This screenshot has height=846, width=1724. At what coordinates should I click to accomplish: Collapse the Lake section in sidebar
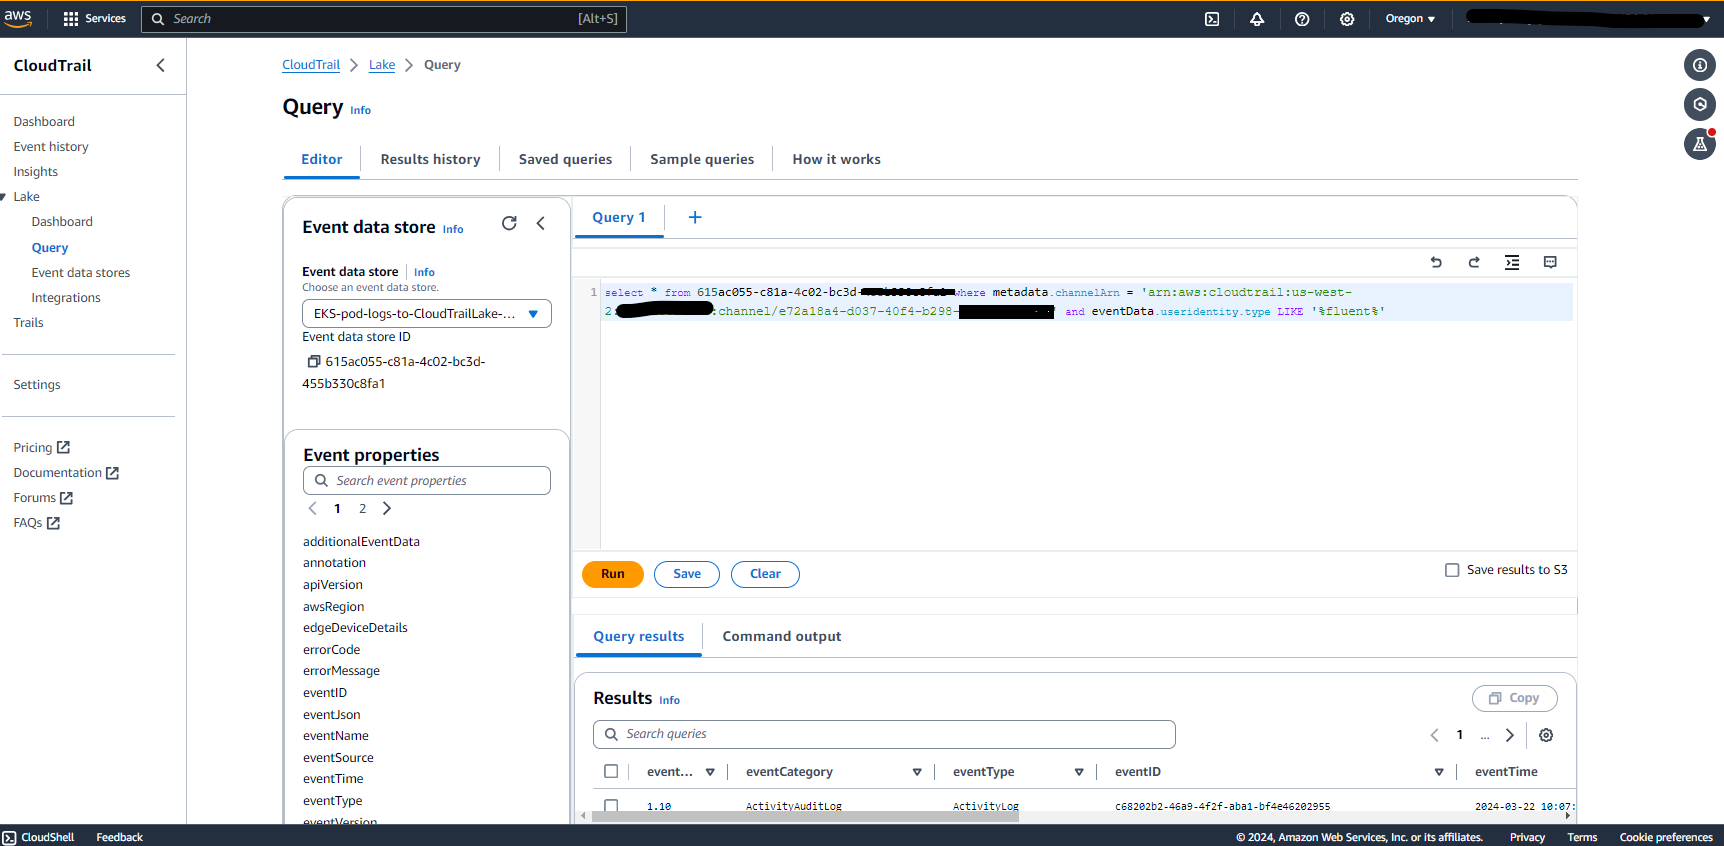[x=4, y=197]
